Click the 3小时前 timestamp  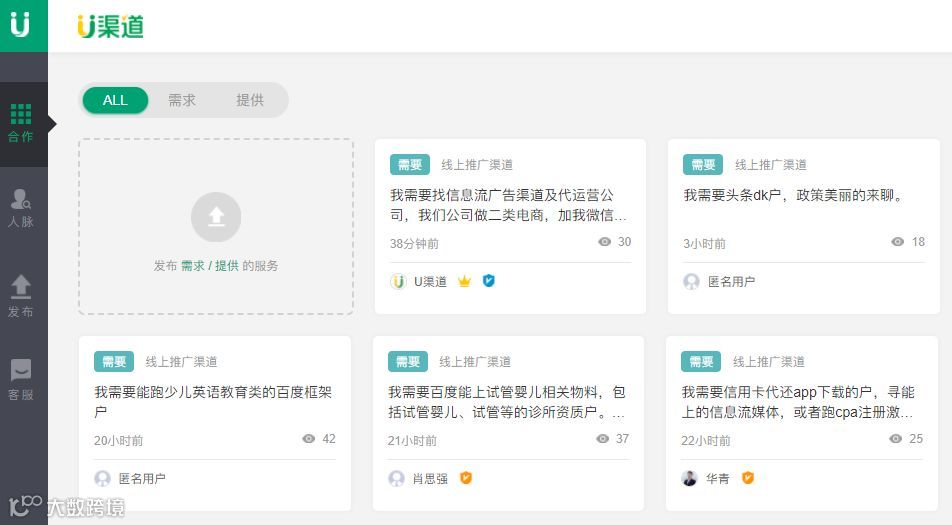(x=704, y=243)
